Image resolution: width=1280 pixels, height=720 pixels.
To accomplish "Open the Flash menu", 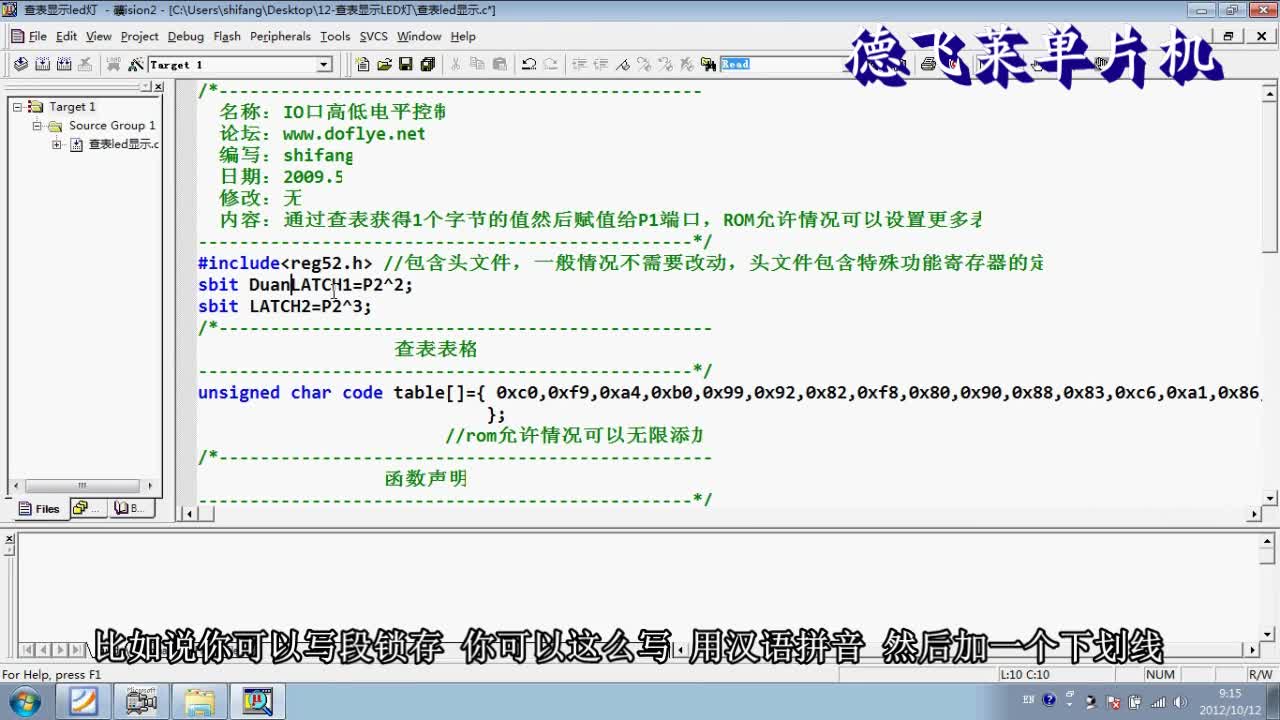I will [x=227, y=36].
